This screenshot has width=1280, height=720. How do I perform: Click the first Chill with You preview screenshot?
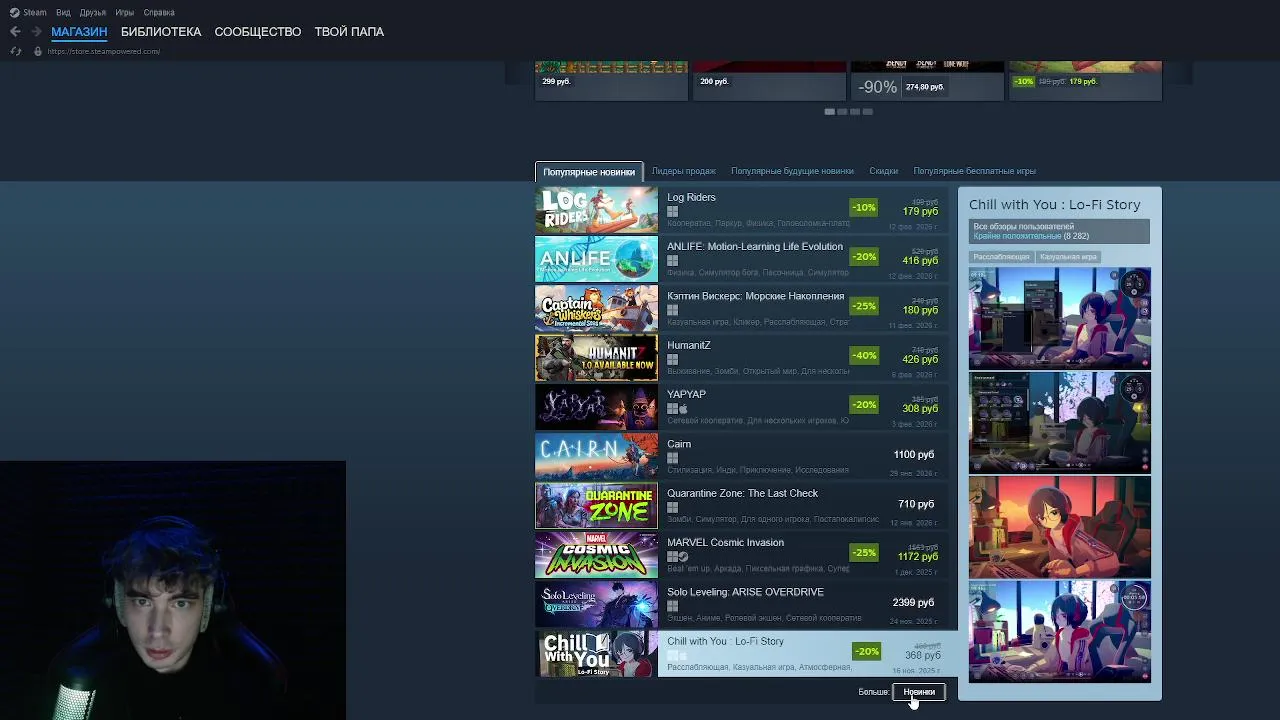click(1059, 318)
